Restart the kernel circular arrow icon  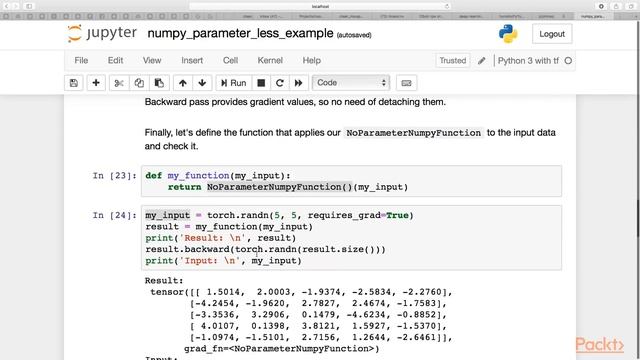coord(280,83)
